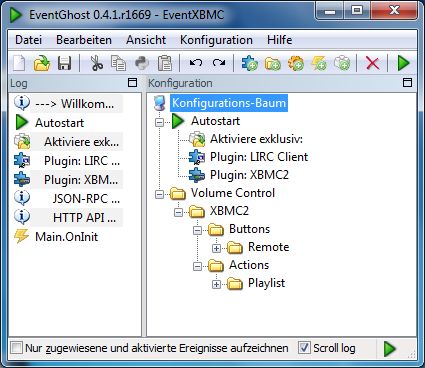Open the Datei menu

pyautogui.click(x=29, y=40)
